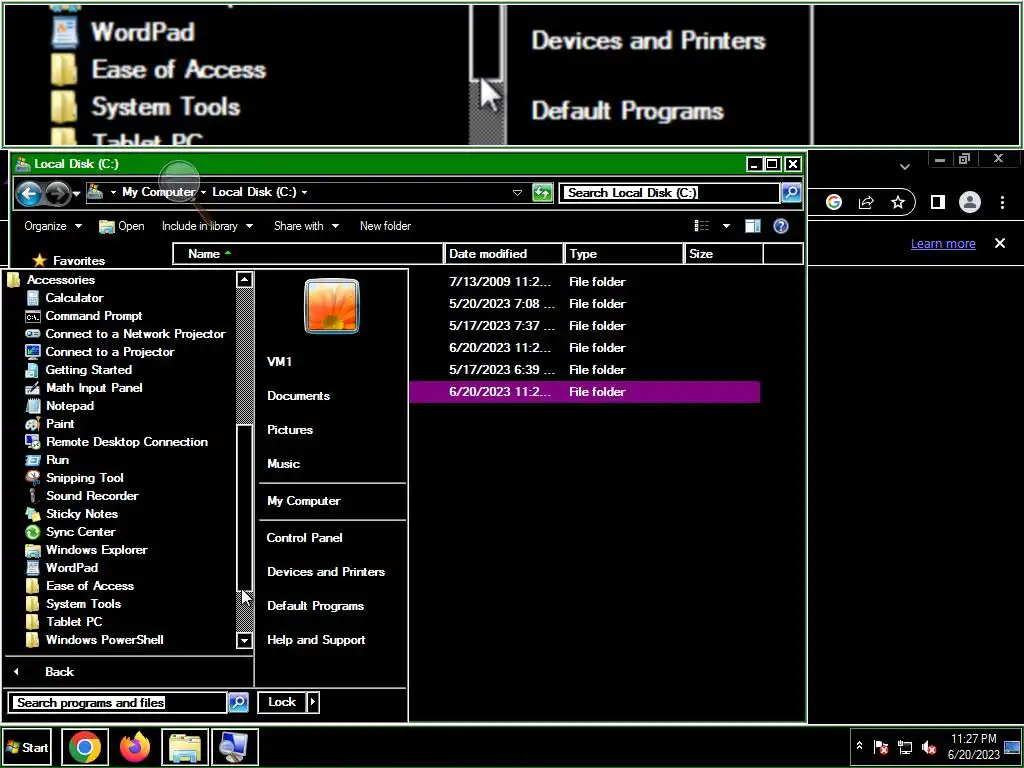
Task: Refresh the Local Disk (C:) folder view
Action: tap(543, 193)
